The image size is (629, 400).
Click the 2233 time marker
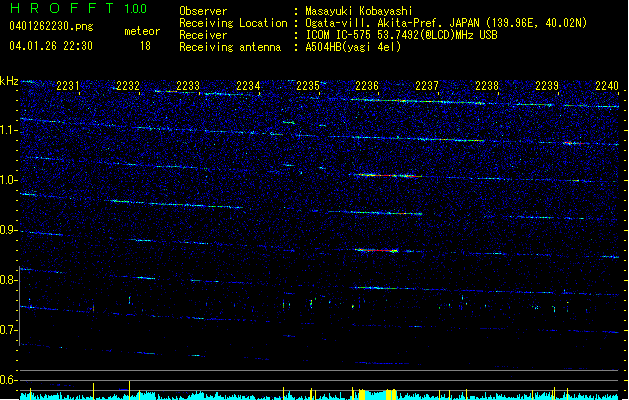(x=188, y=86)
